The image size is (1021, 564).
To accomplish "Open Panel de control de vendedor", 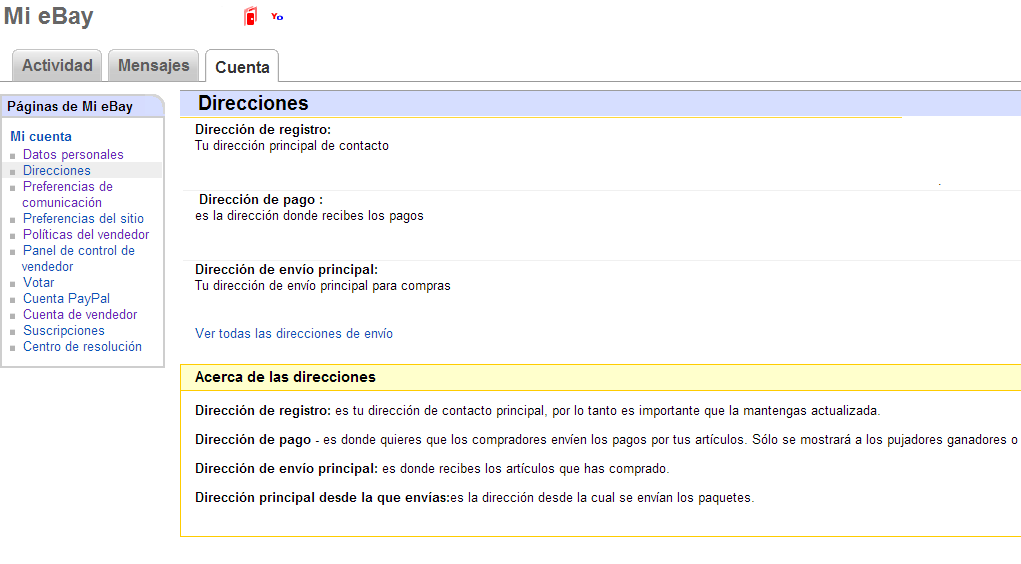I will point(78,259).
